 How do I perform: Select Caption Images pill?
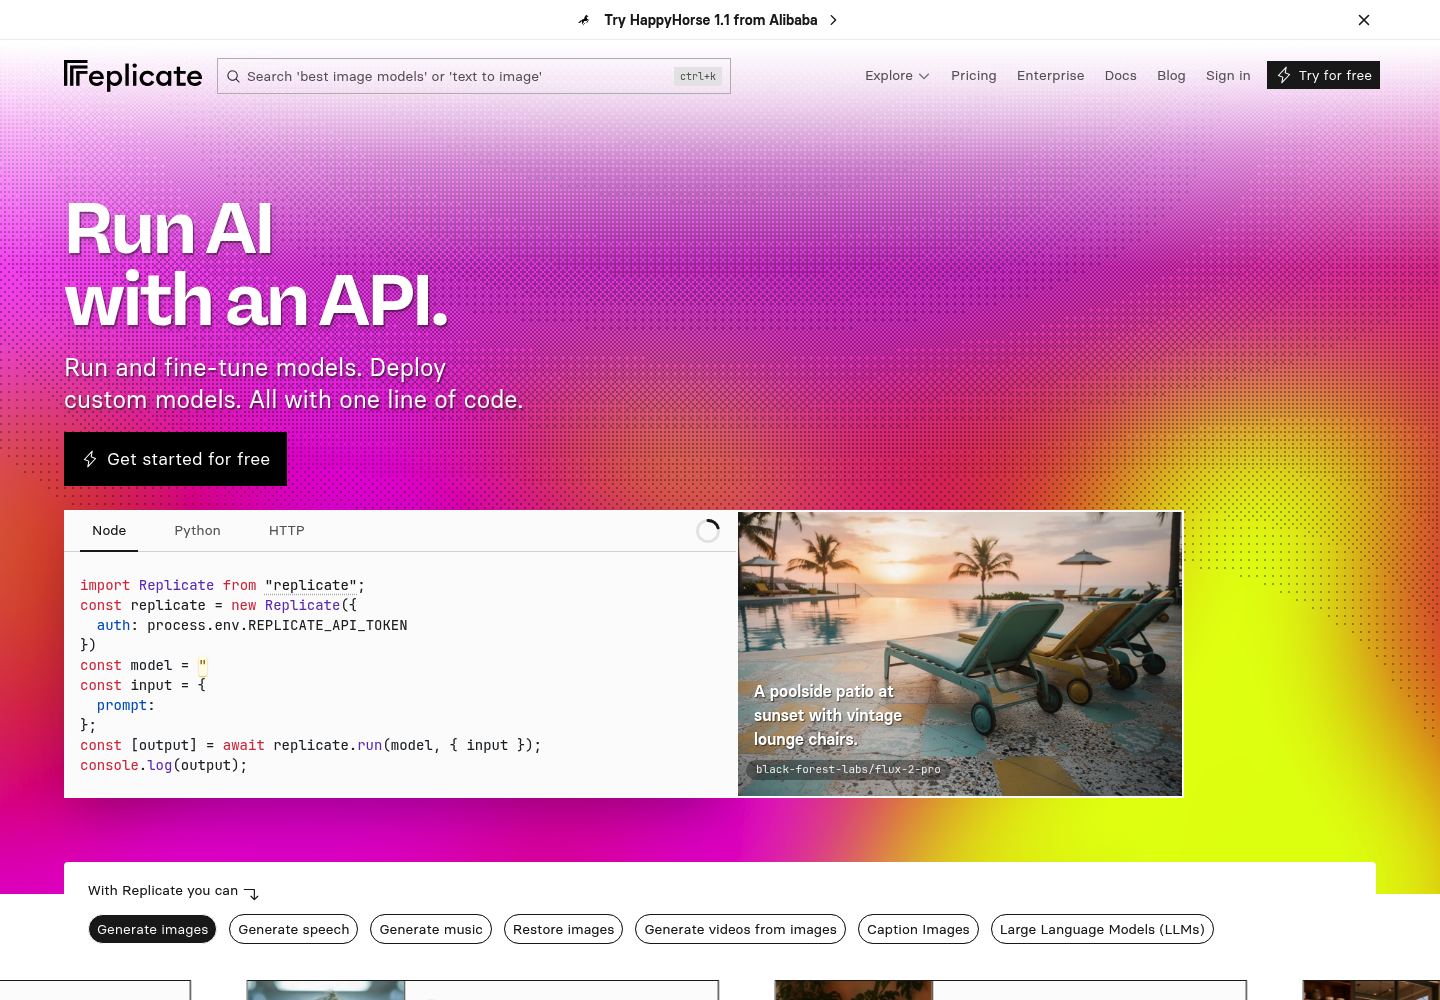coord(918,929)
